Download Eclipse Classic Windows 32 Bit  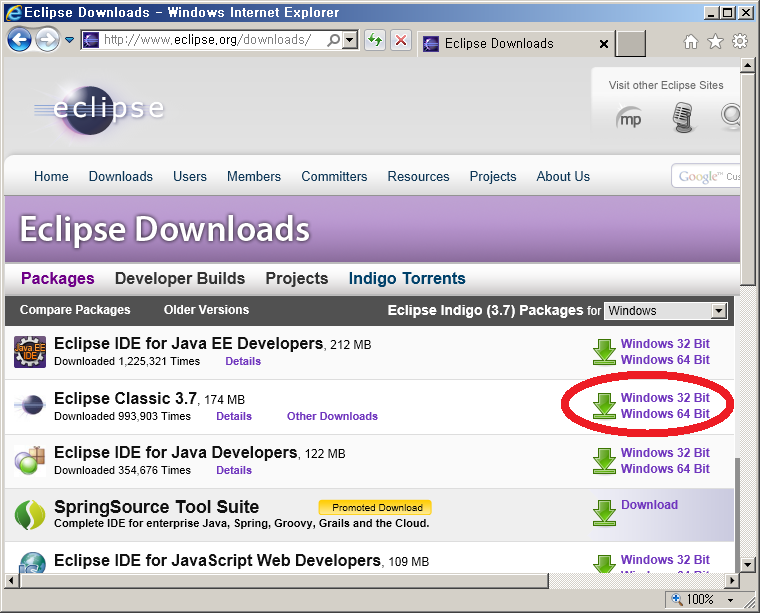(665, 397)
